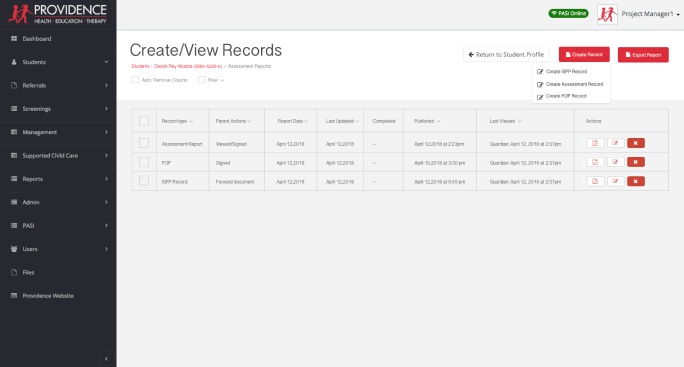Viewport: 684px width, 367px height.
Task: Click the Screenings list icon
Action: (x=14, y=109)
